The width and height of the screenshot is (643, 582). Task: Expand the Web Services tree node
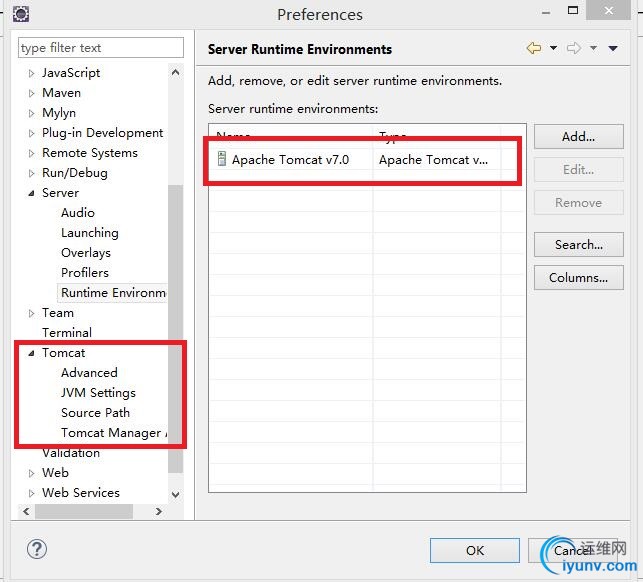31,493
